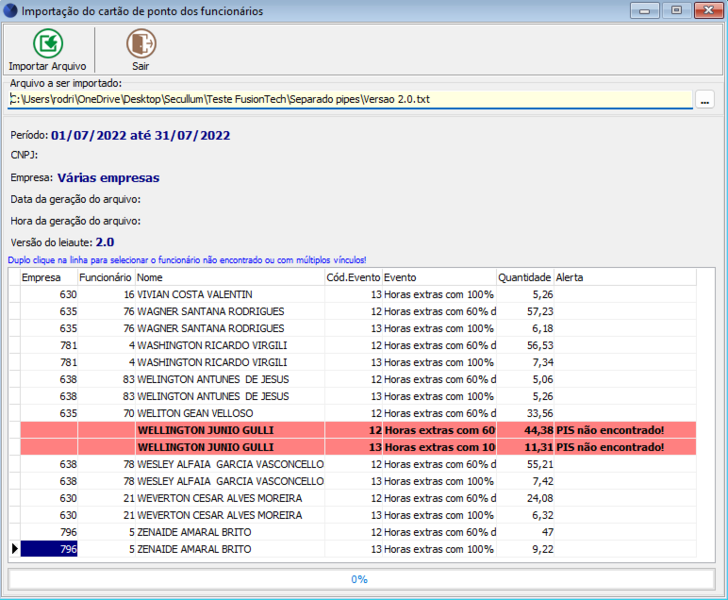This screenshot has width=728, height=600.
Task: Click the current-row arrow indicator
Action: pos(14,549)
